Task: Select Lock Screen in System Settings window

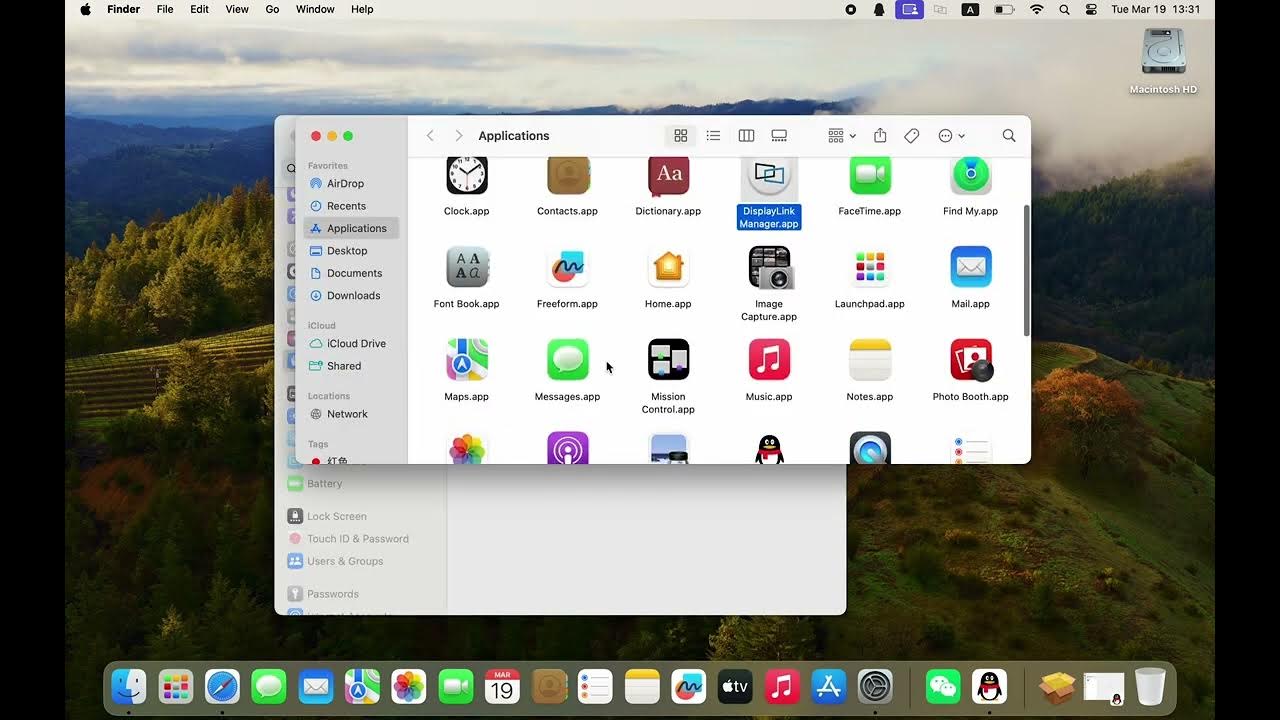Action: [x=336, y=517]
